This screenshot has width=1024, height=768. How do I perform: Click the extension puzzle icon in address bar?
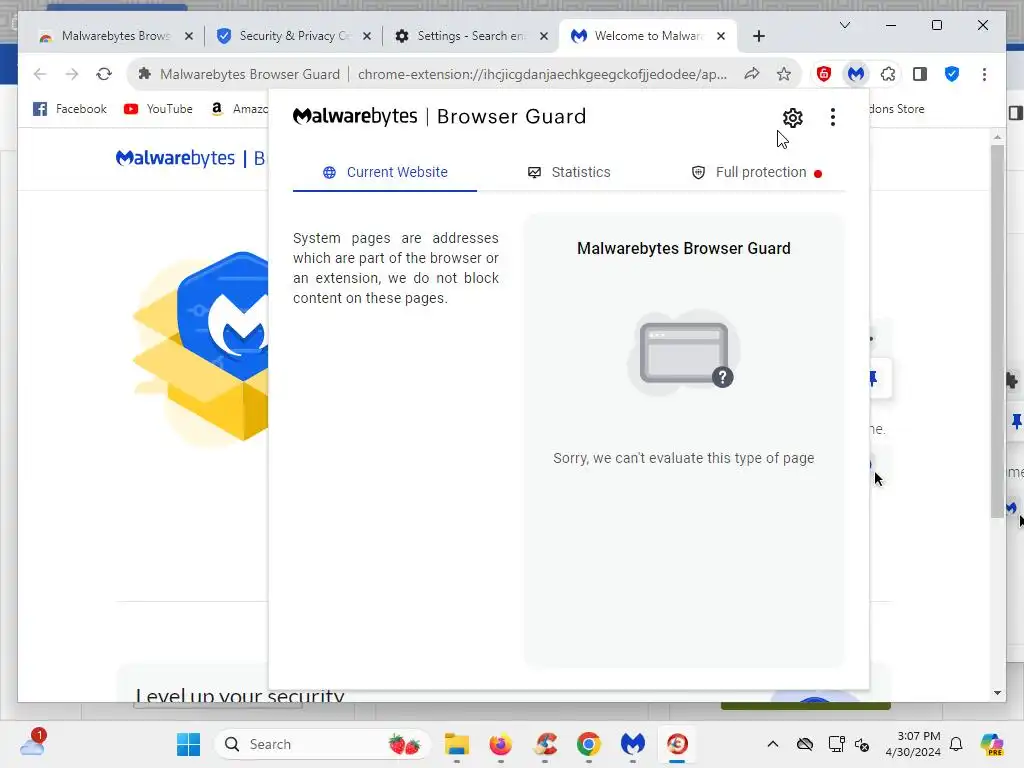point(144,74)
